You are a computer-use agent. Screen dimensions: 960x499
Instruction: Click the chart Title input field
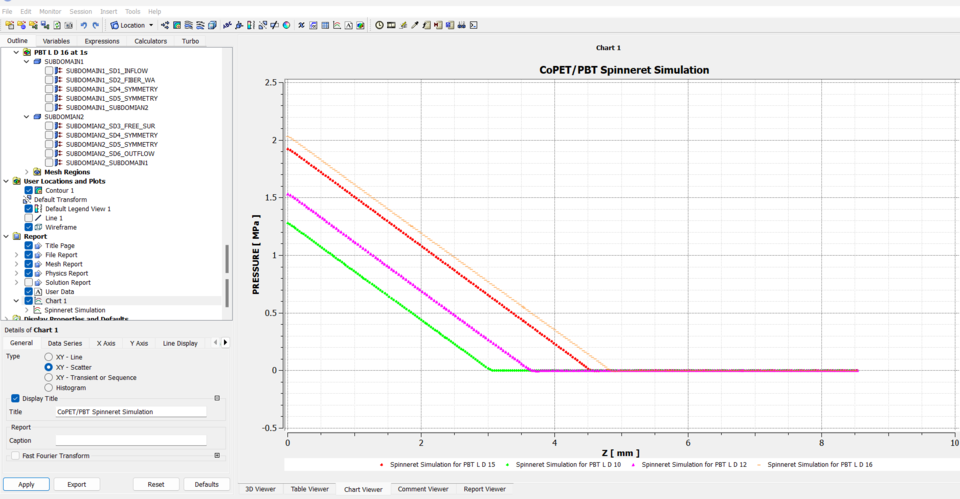[130, 411]
